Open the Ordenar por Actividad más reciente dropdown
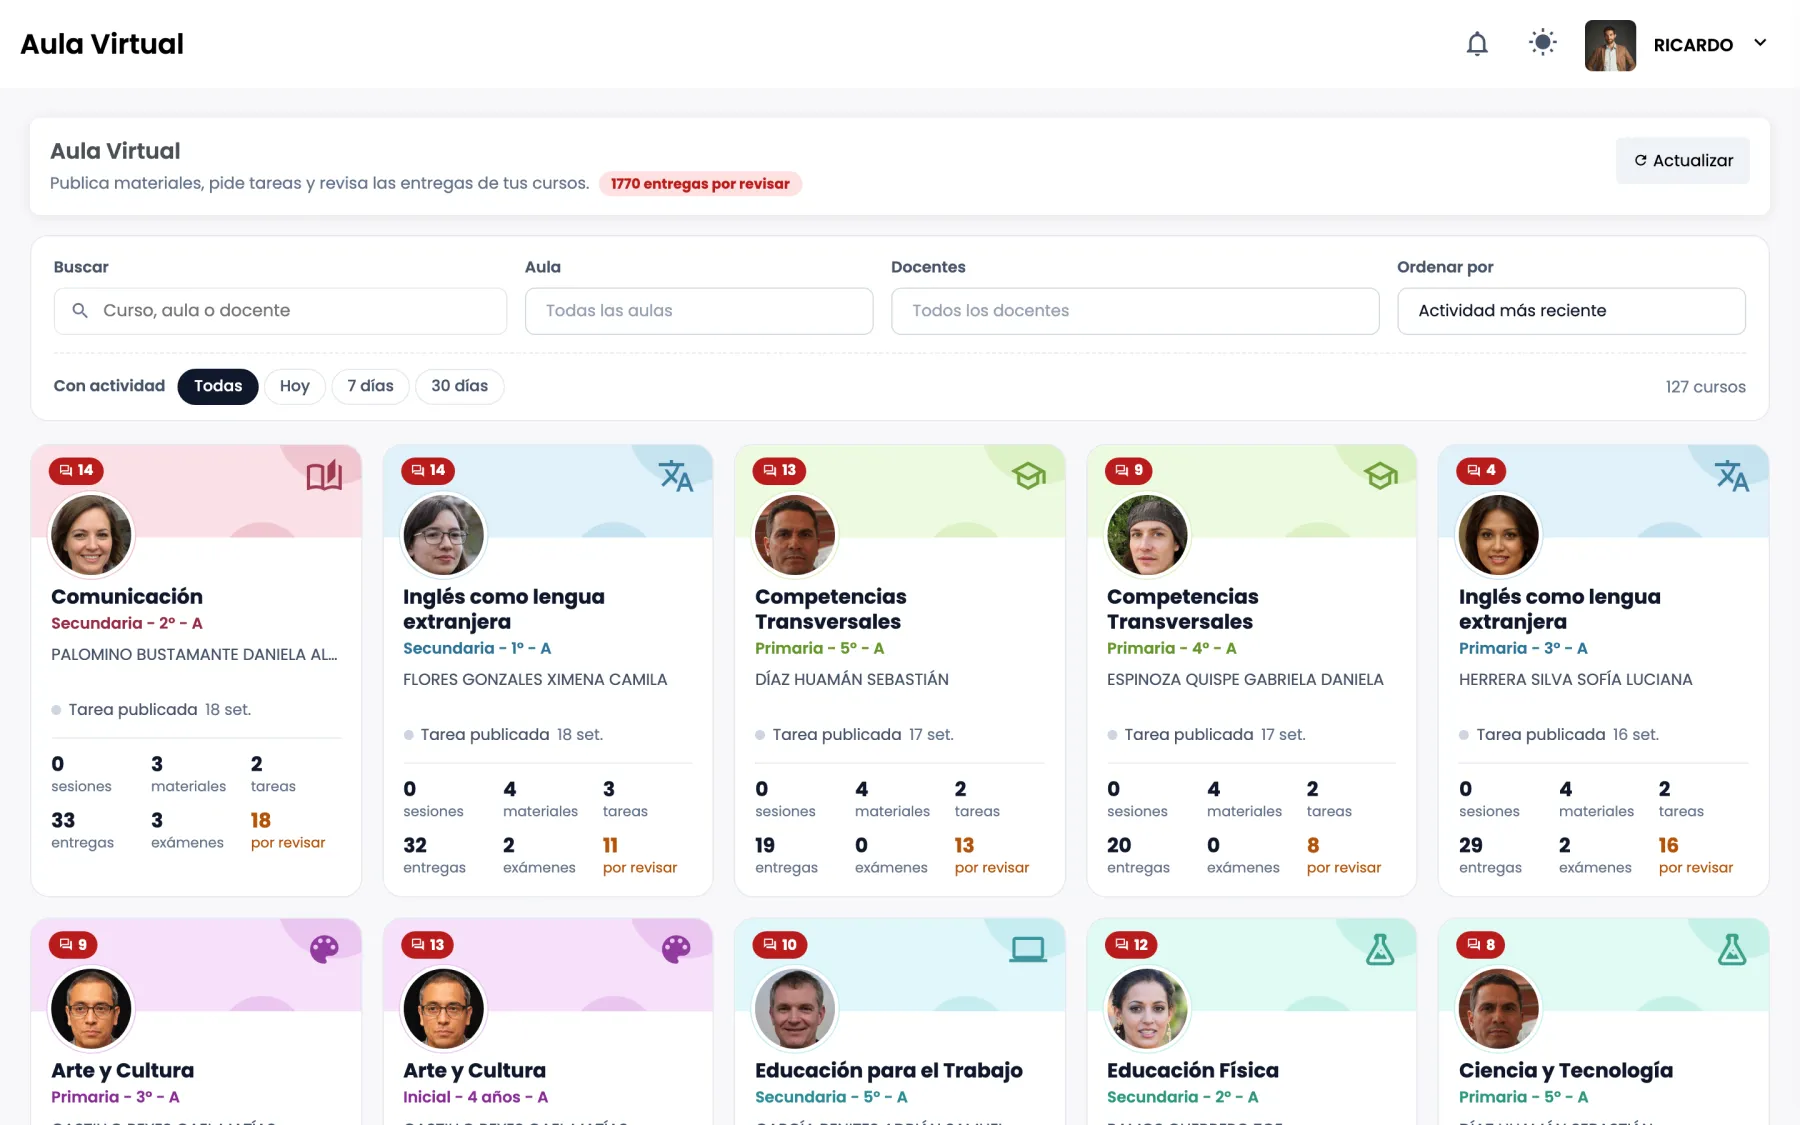1800x1125 pixels. pos(1571,311)
